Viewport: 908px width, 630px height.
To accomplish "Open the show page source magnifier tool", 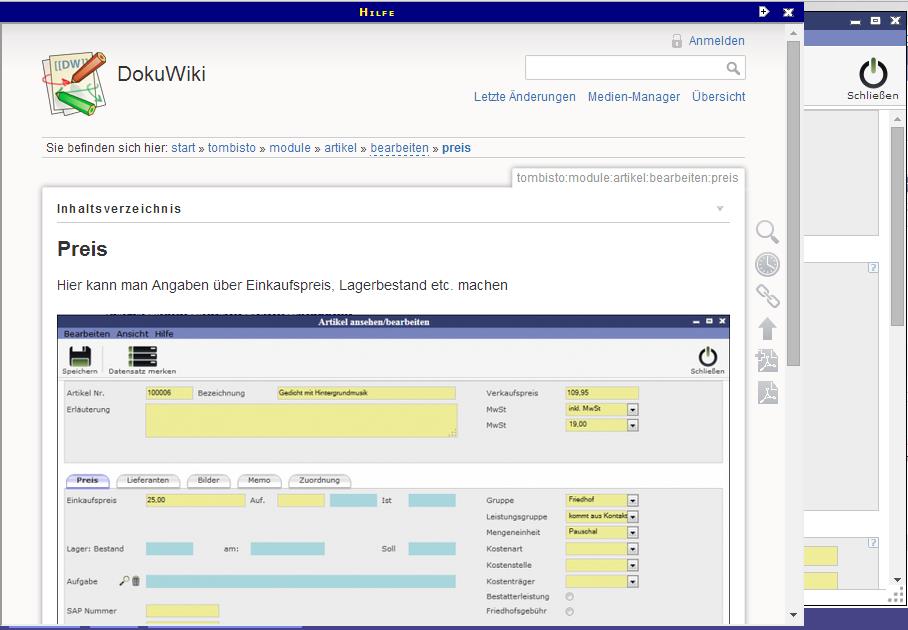I will click(767, 232).
